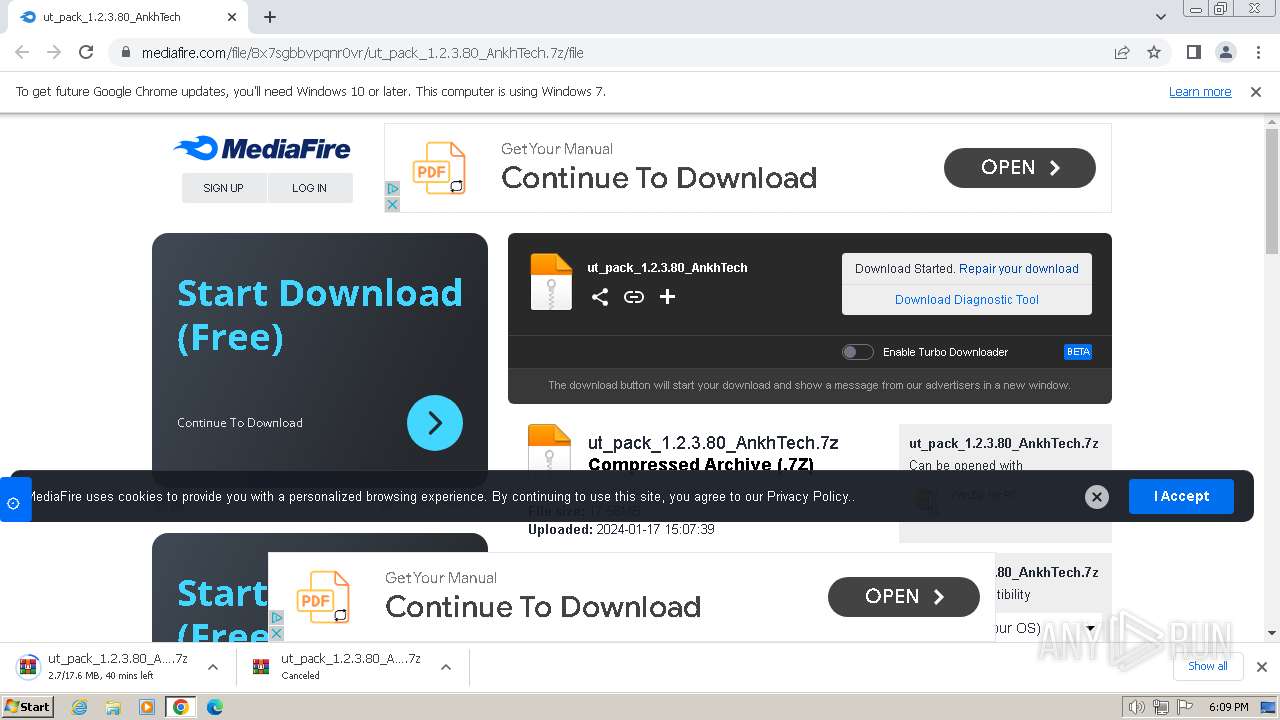Click the PDF icon in top banner ad
The height and width of the screenshot is (720, 1280).
pos(439,168)
